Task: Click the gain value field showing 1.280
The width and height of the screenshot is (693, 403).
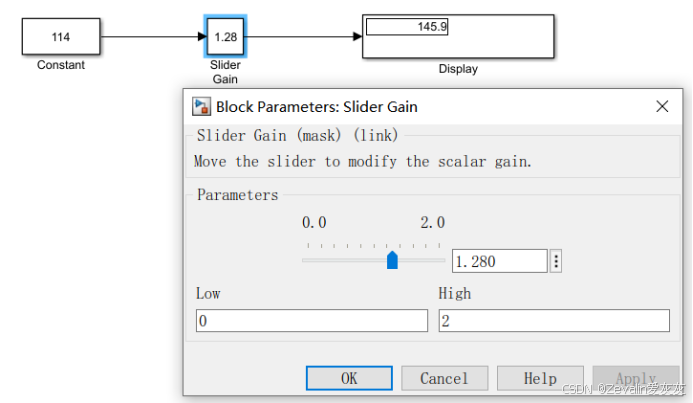Action: coord(499,261)
